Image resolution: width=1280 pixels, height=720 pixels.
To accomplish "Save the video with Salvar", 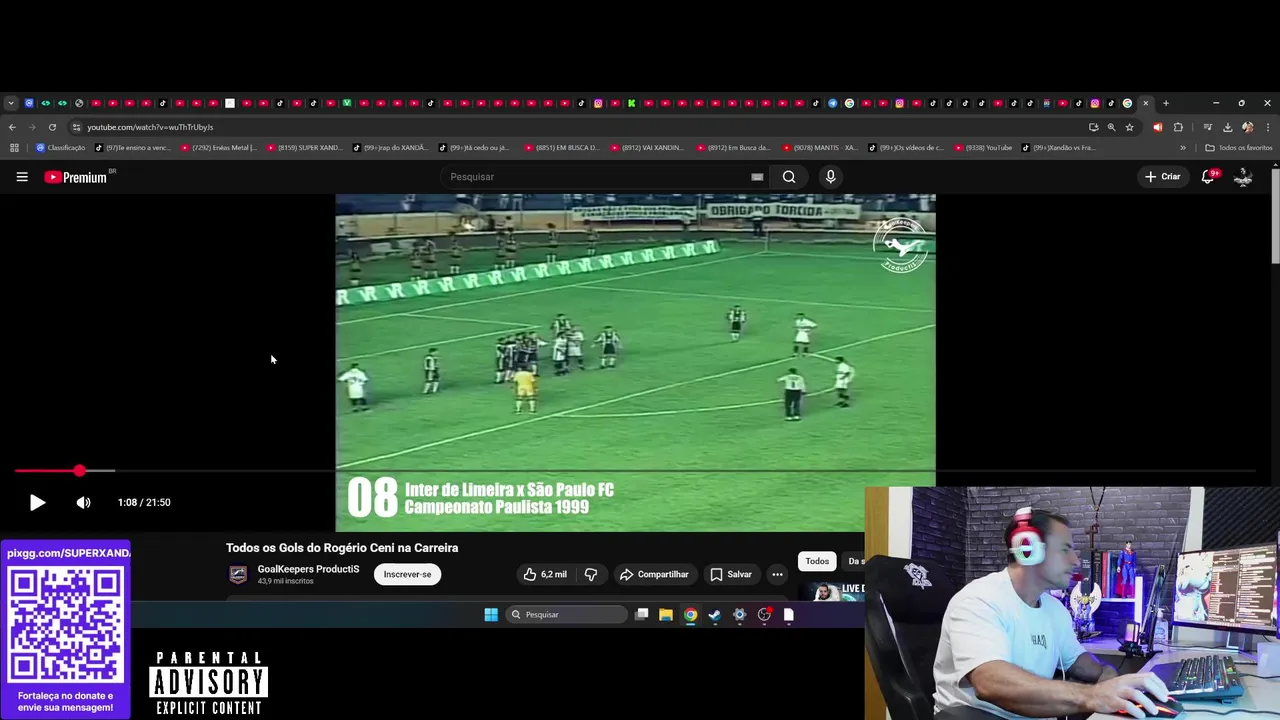I will tap(731, 574).
